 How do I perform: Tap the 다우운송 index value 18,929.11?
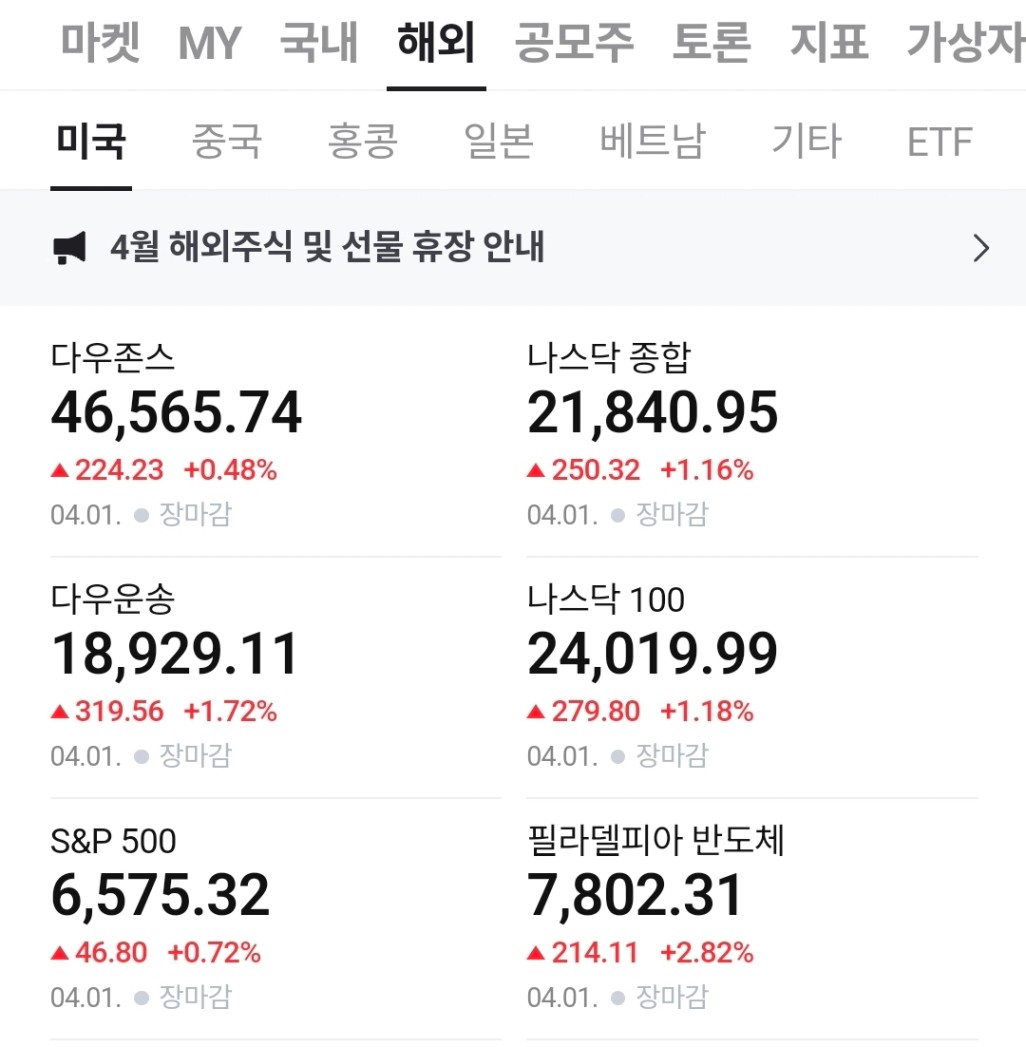tap(176, 654)
